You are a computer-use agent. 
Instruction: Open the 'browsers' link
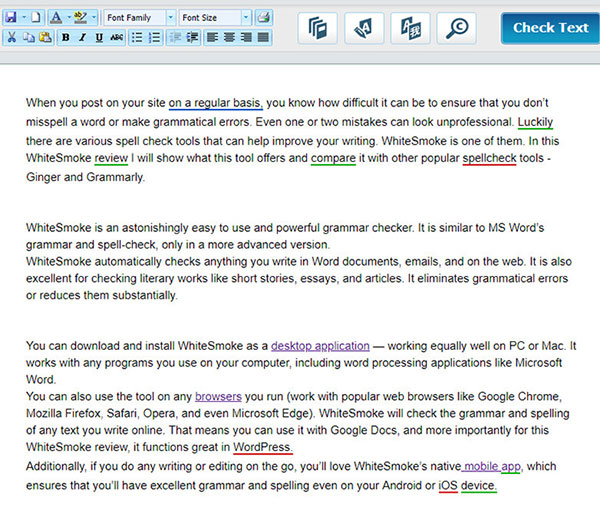[218, 396]
